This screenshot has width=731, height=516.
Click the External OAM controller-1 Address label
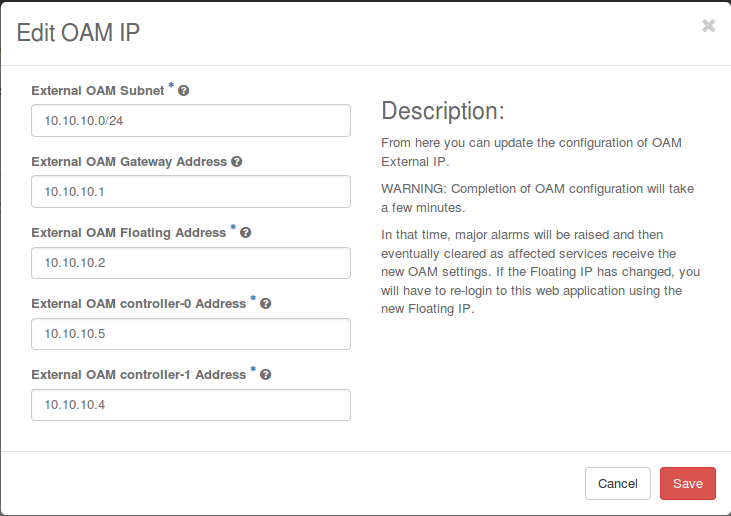(x=139, y=375)
